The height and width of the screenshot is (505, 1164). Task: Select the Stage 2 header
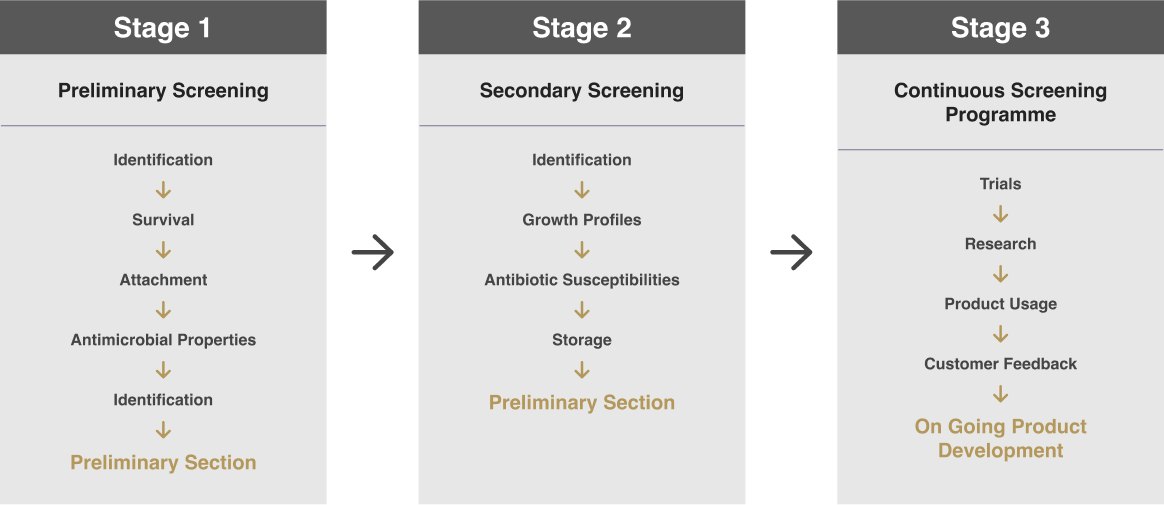(x=582, y=27)
